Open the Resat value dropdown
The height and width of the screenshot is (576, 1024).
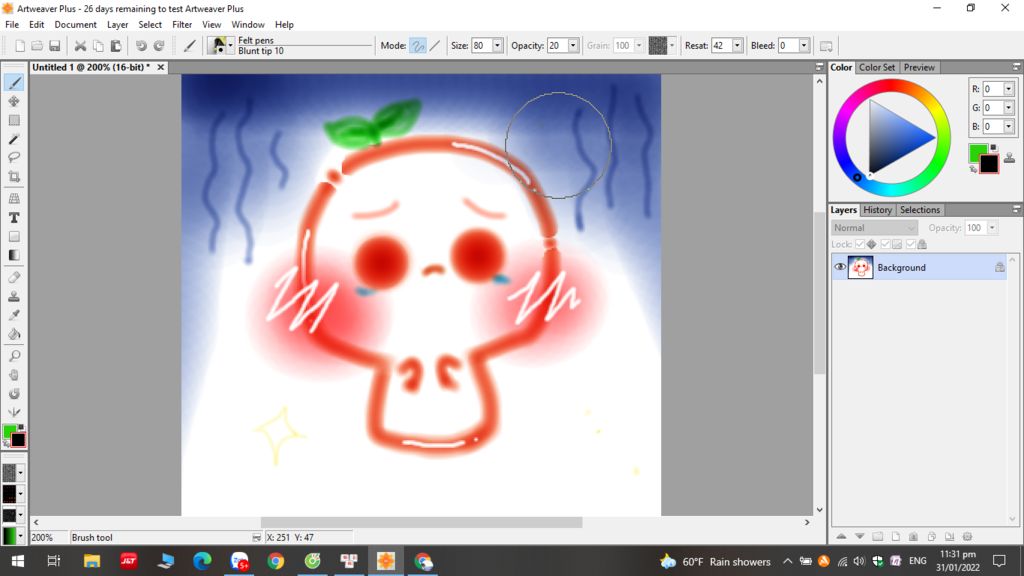pos(737,46)
